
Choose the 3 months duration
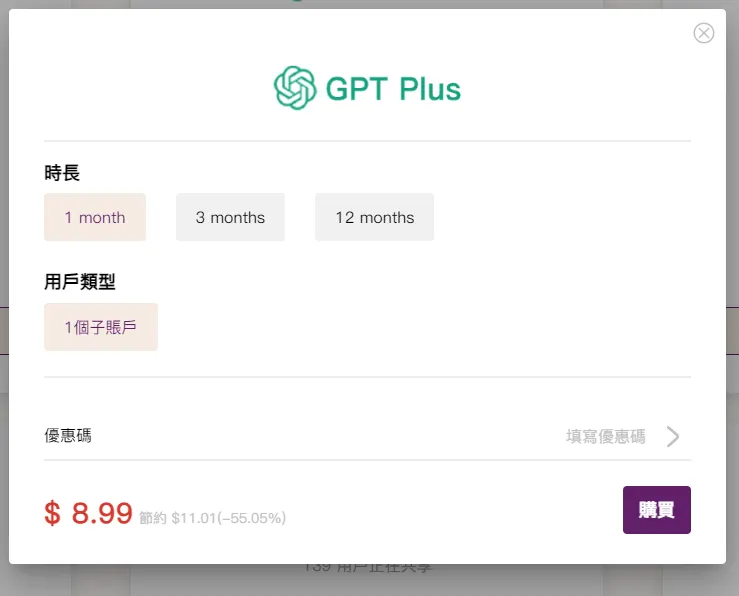pos(230,217)
